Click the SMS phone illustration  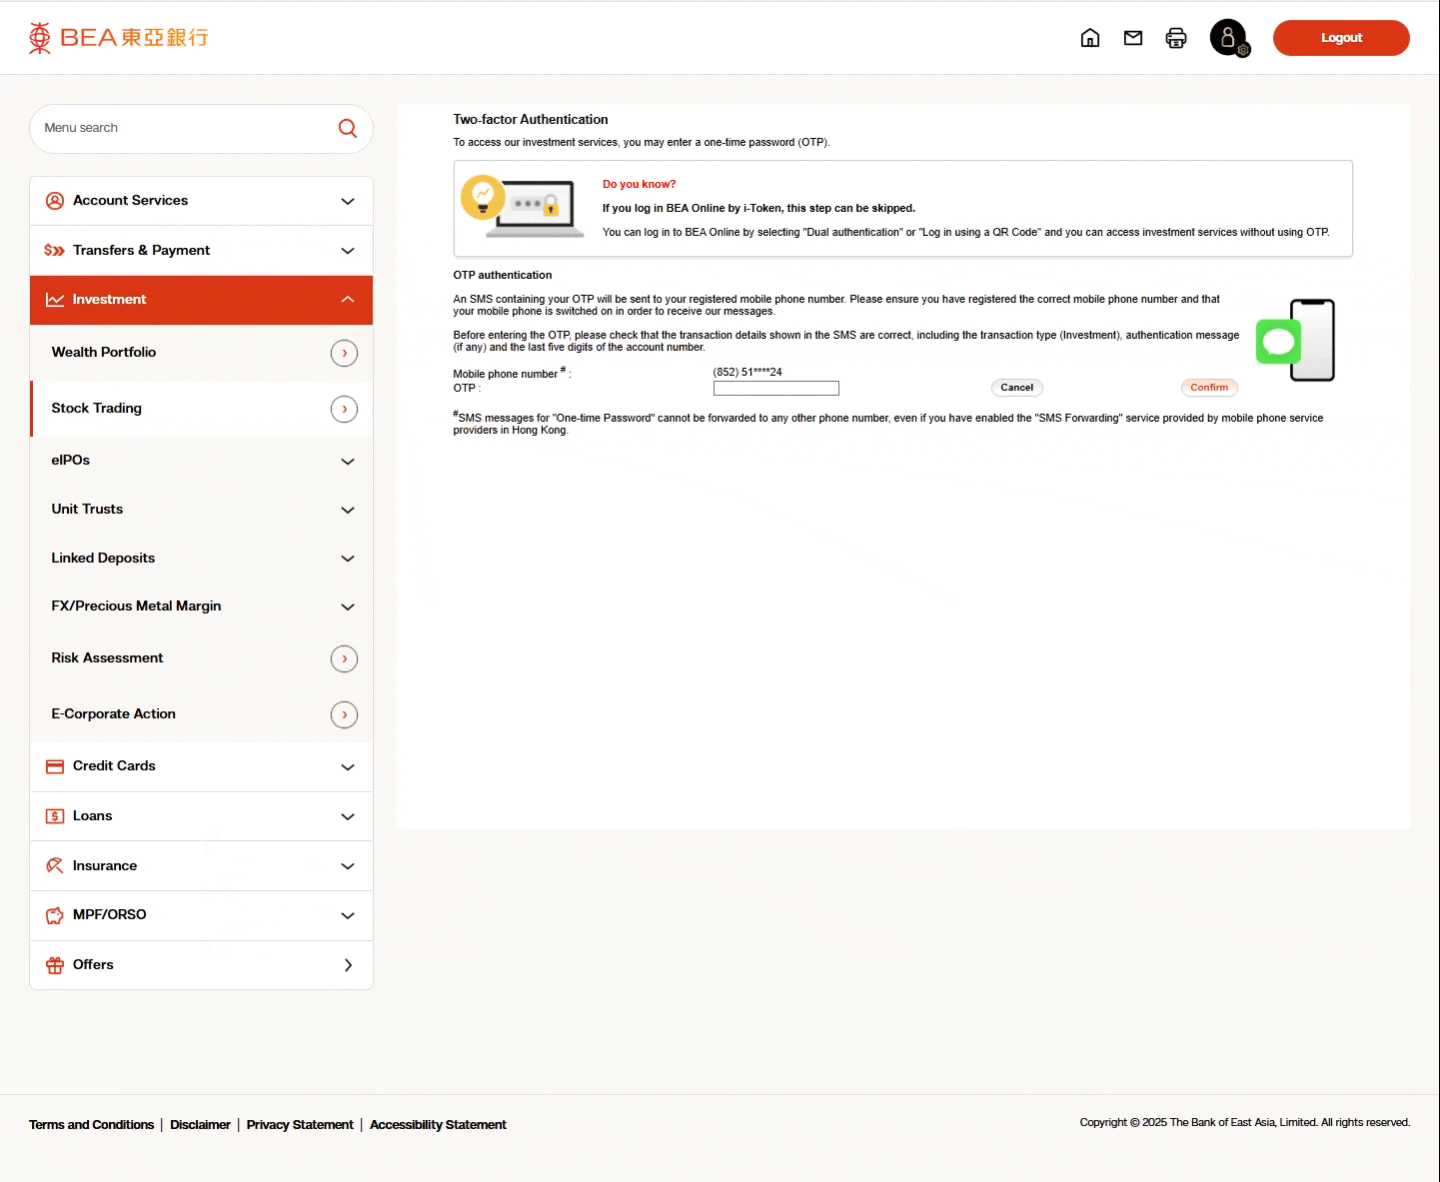[1296, 340]
